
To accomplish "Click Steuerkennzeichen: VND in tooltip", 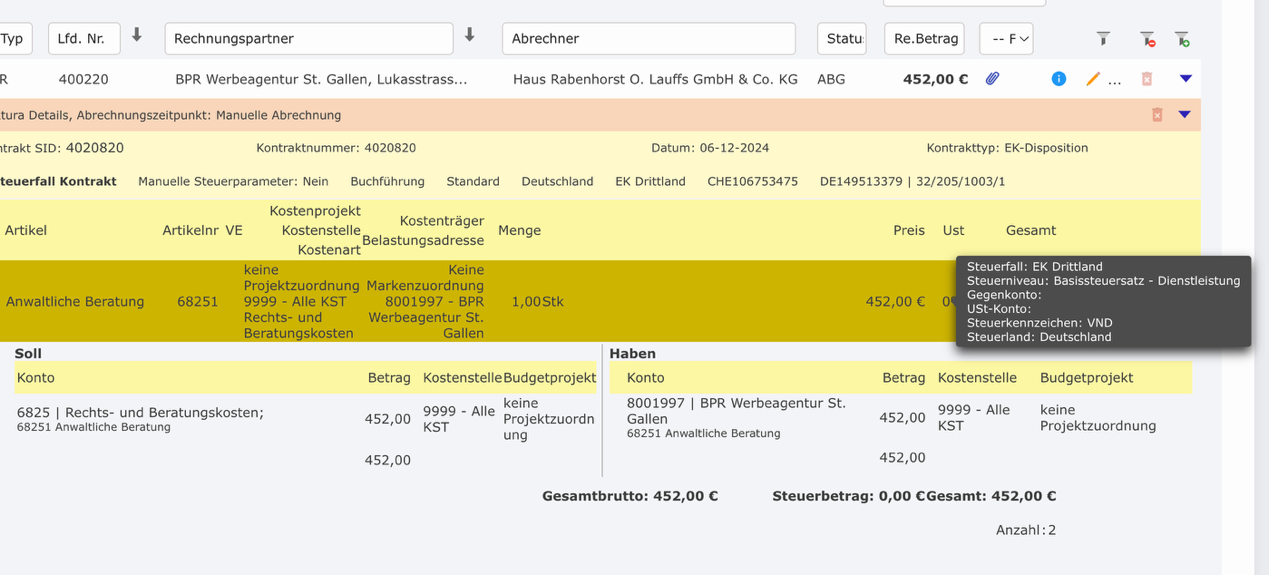I will coord(1039,323).
